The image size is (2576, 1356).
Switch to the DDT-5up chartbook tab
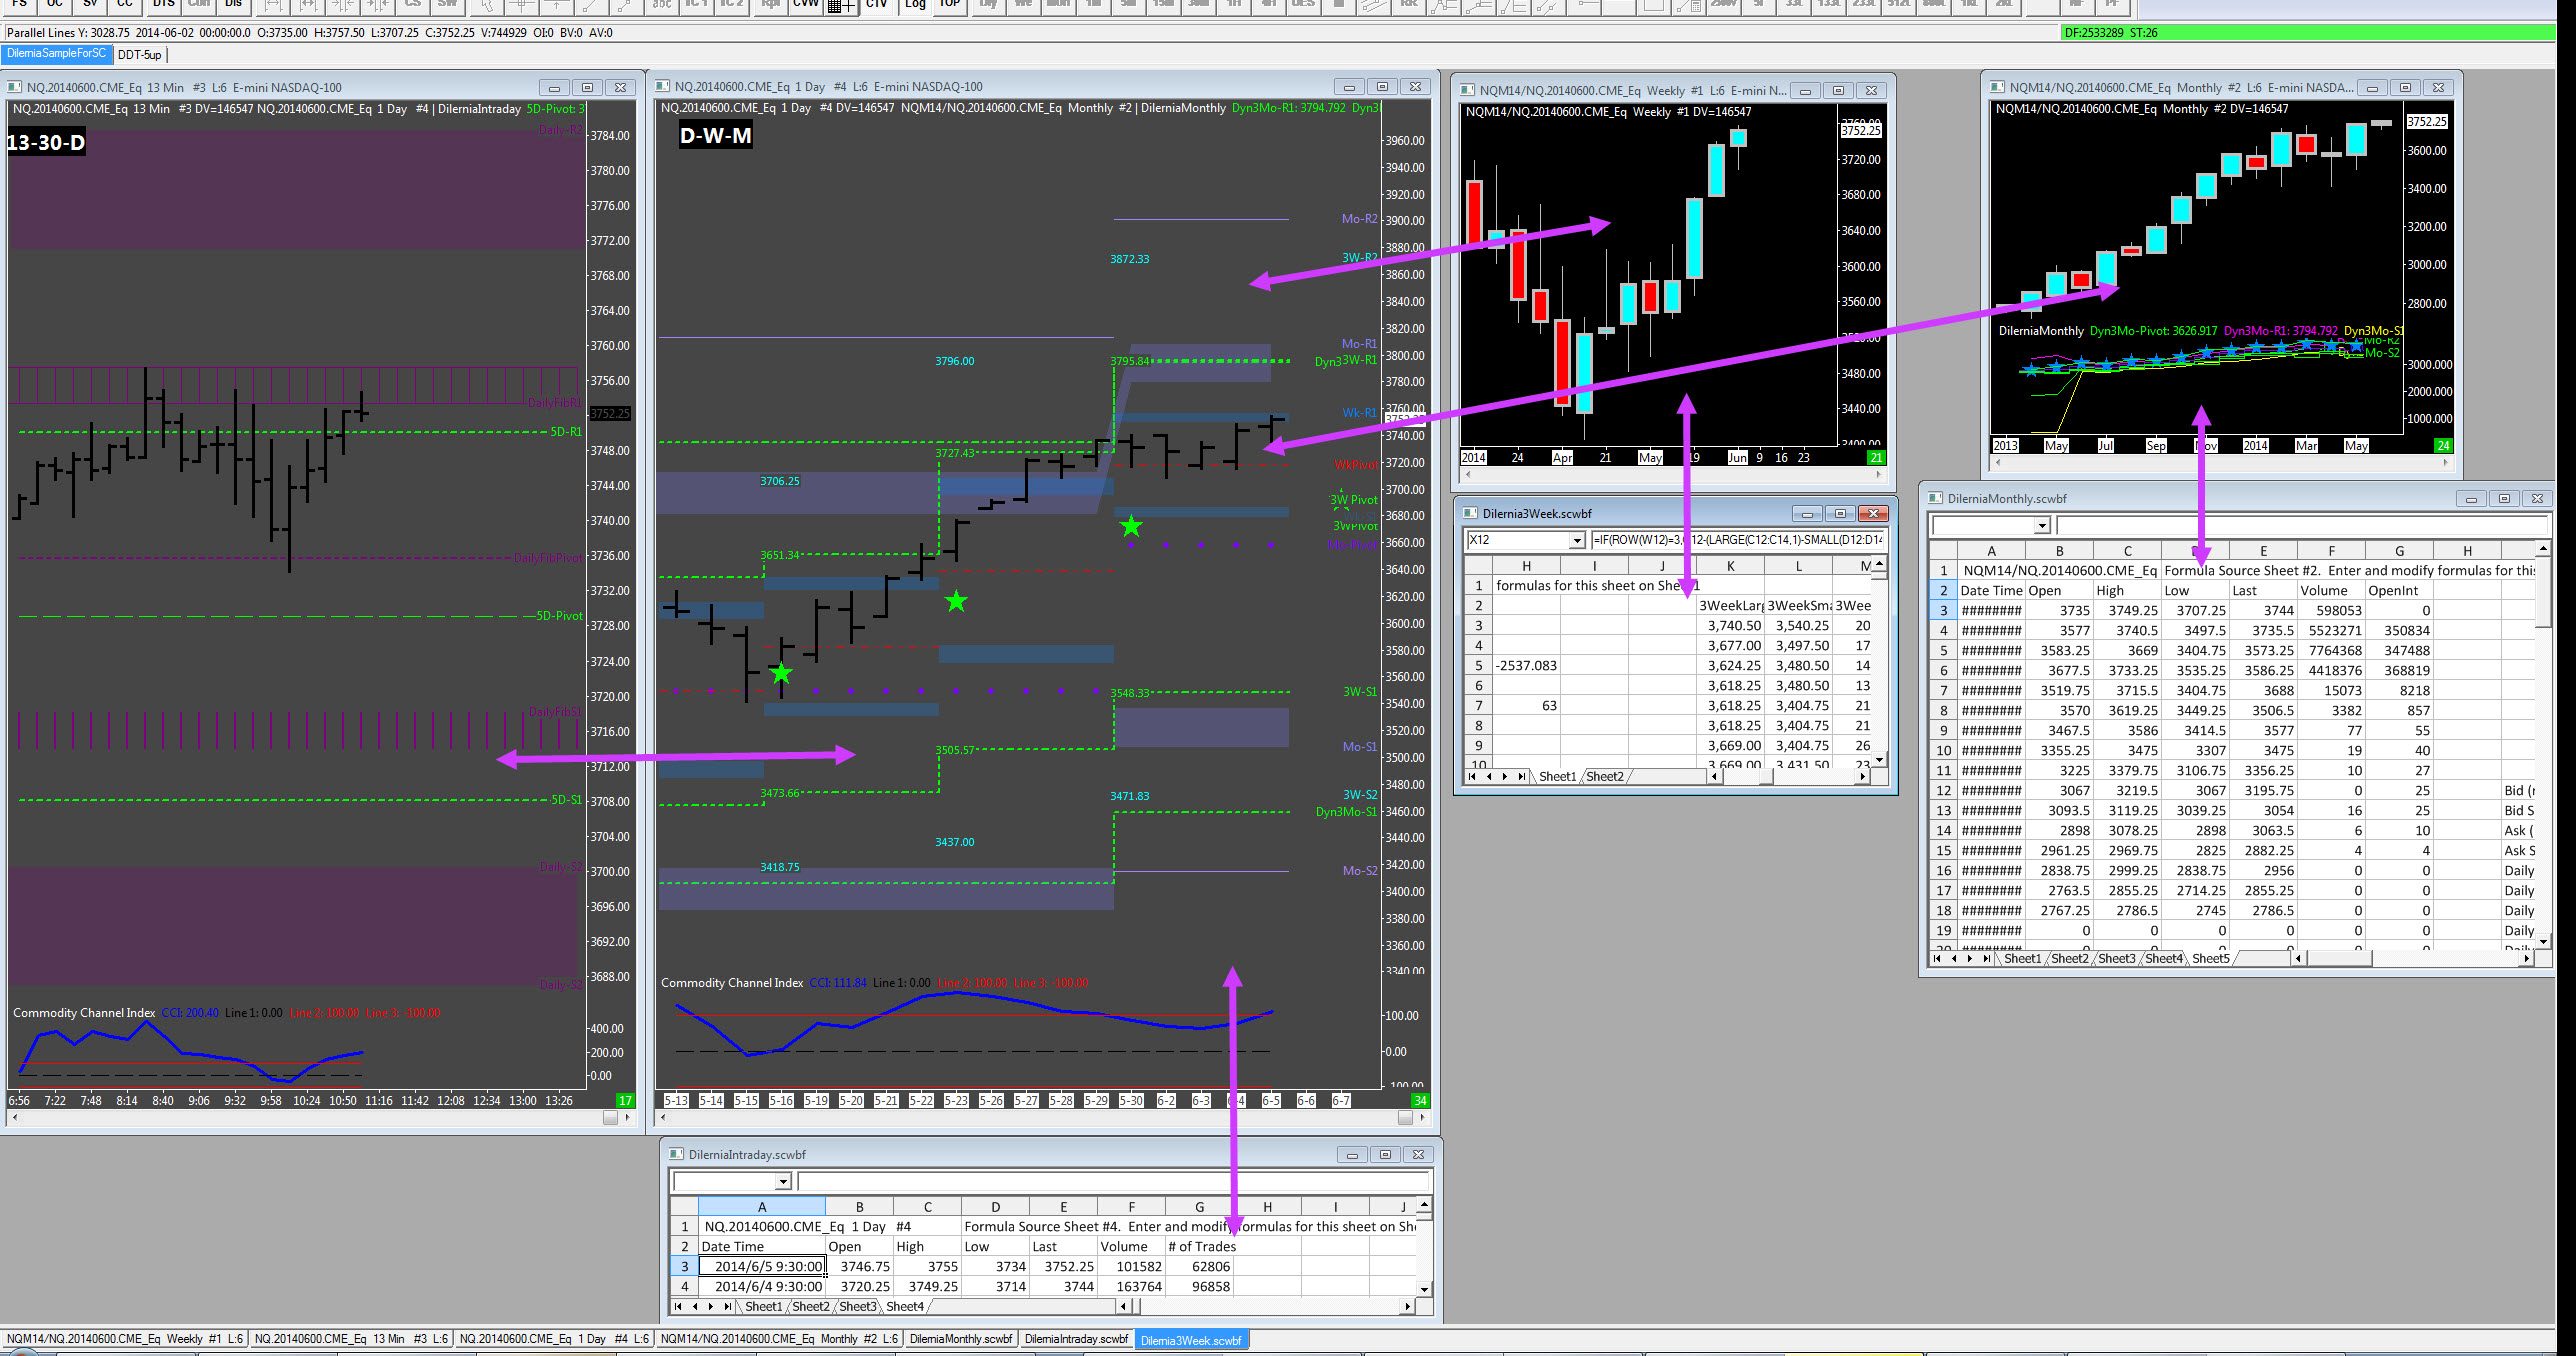coord(139,55)
